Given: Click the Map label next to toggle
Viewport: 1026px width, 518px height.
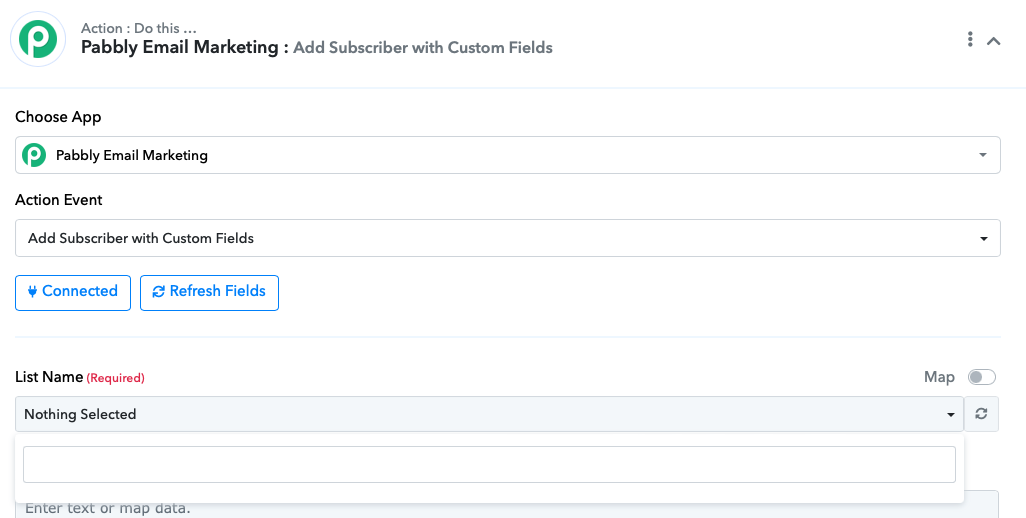Looking at the screenshot, I should pos(939,377).
